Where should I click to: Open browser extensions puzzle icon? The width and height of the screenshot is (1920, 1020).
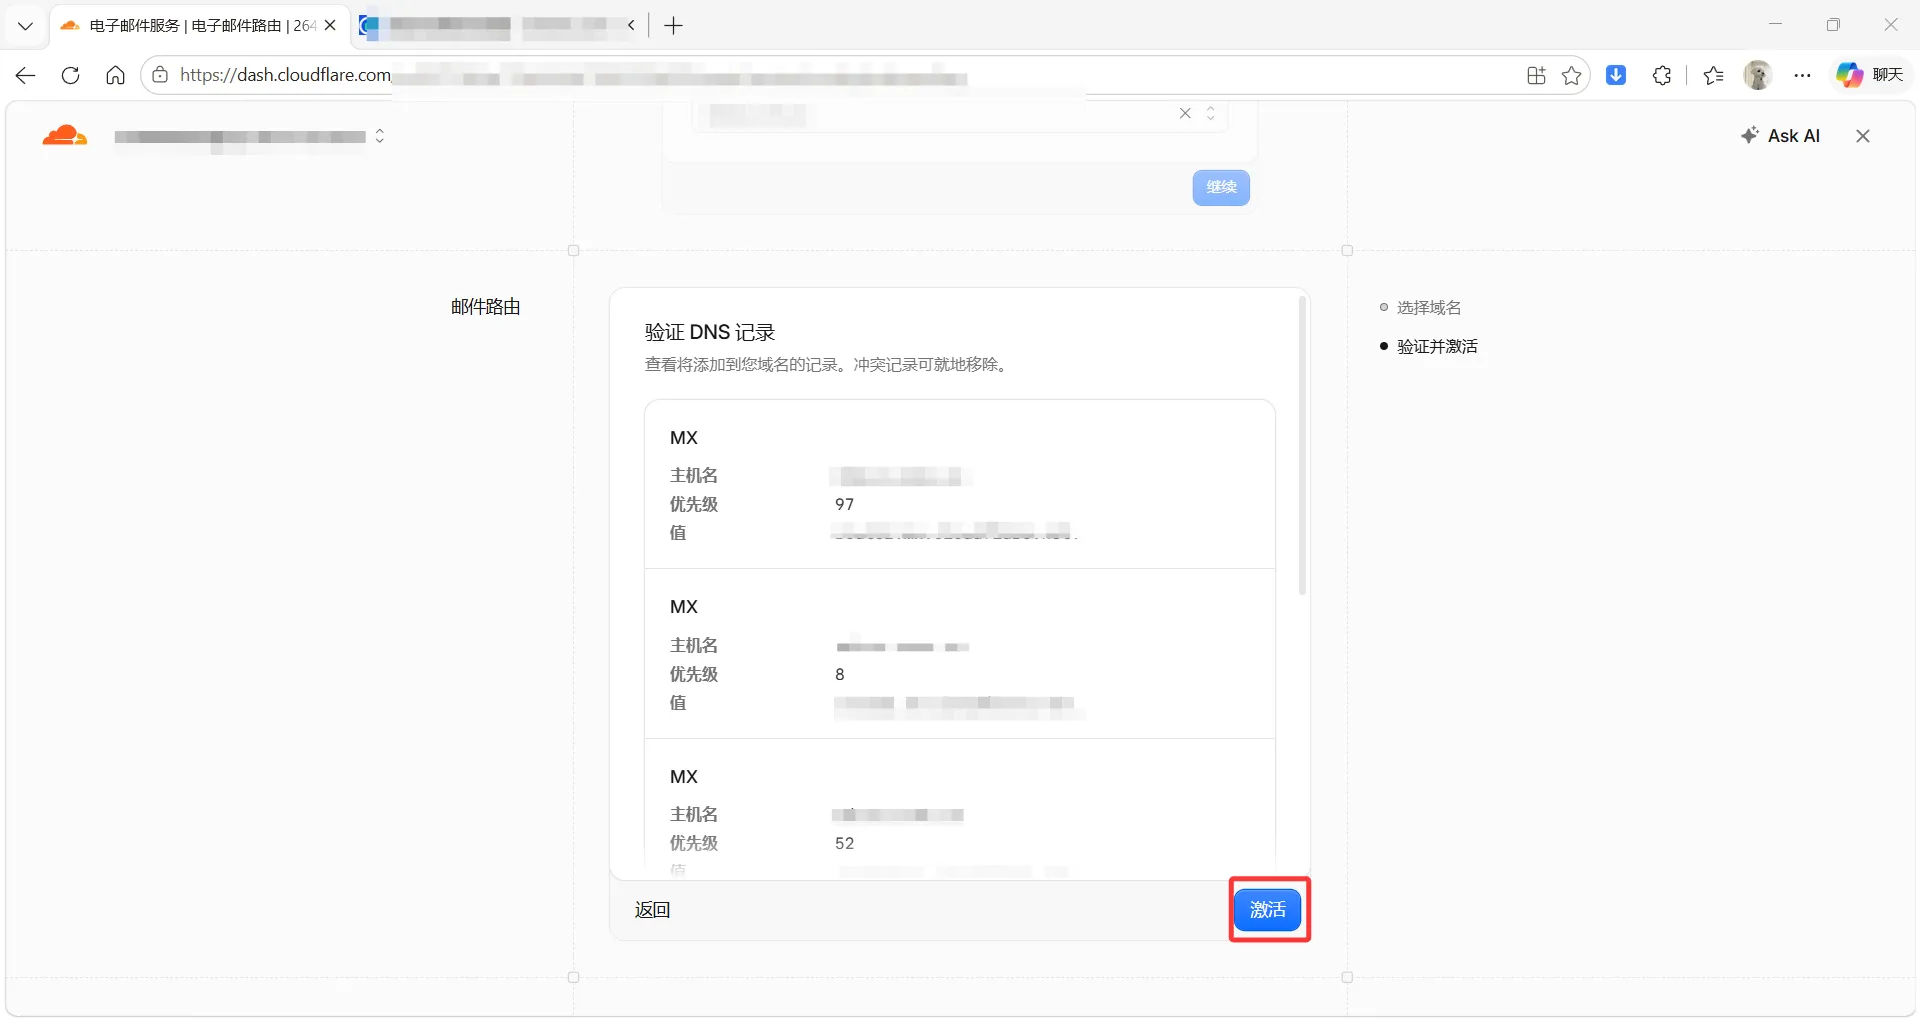(1662, 75)
